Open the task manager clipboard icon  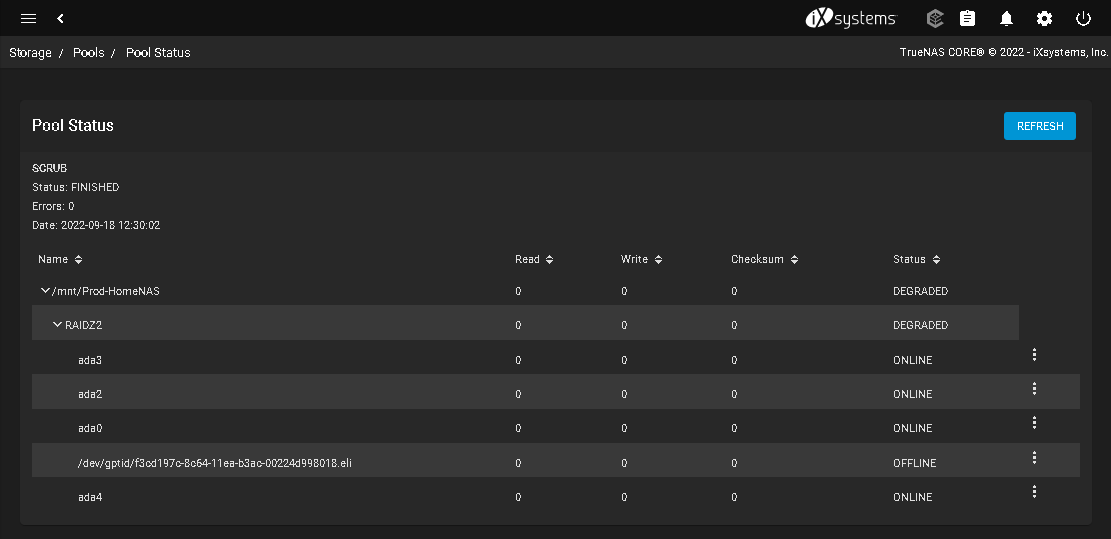tap(968, 18)
